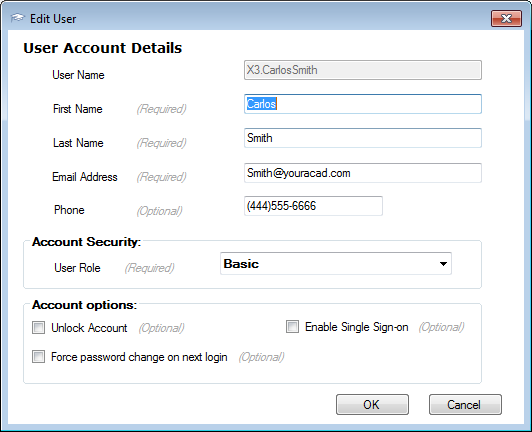Click the Enable Single Sign-on label
532x432 pixels.
[357, 327]
